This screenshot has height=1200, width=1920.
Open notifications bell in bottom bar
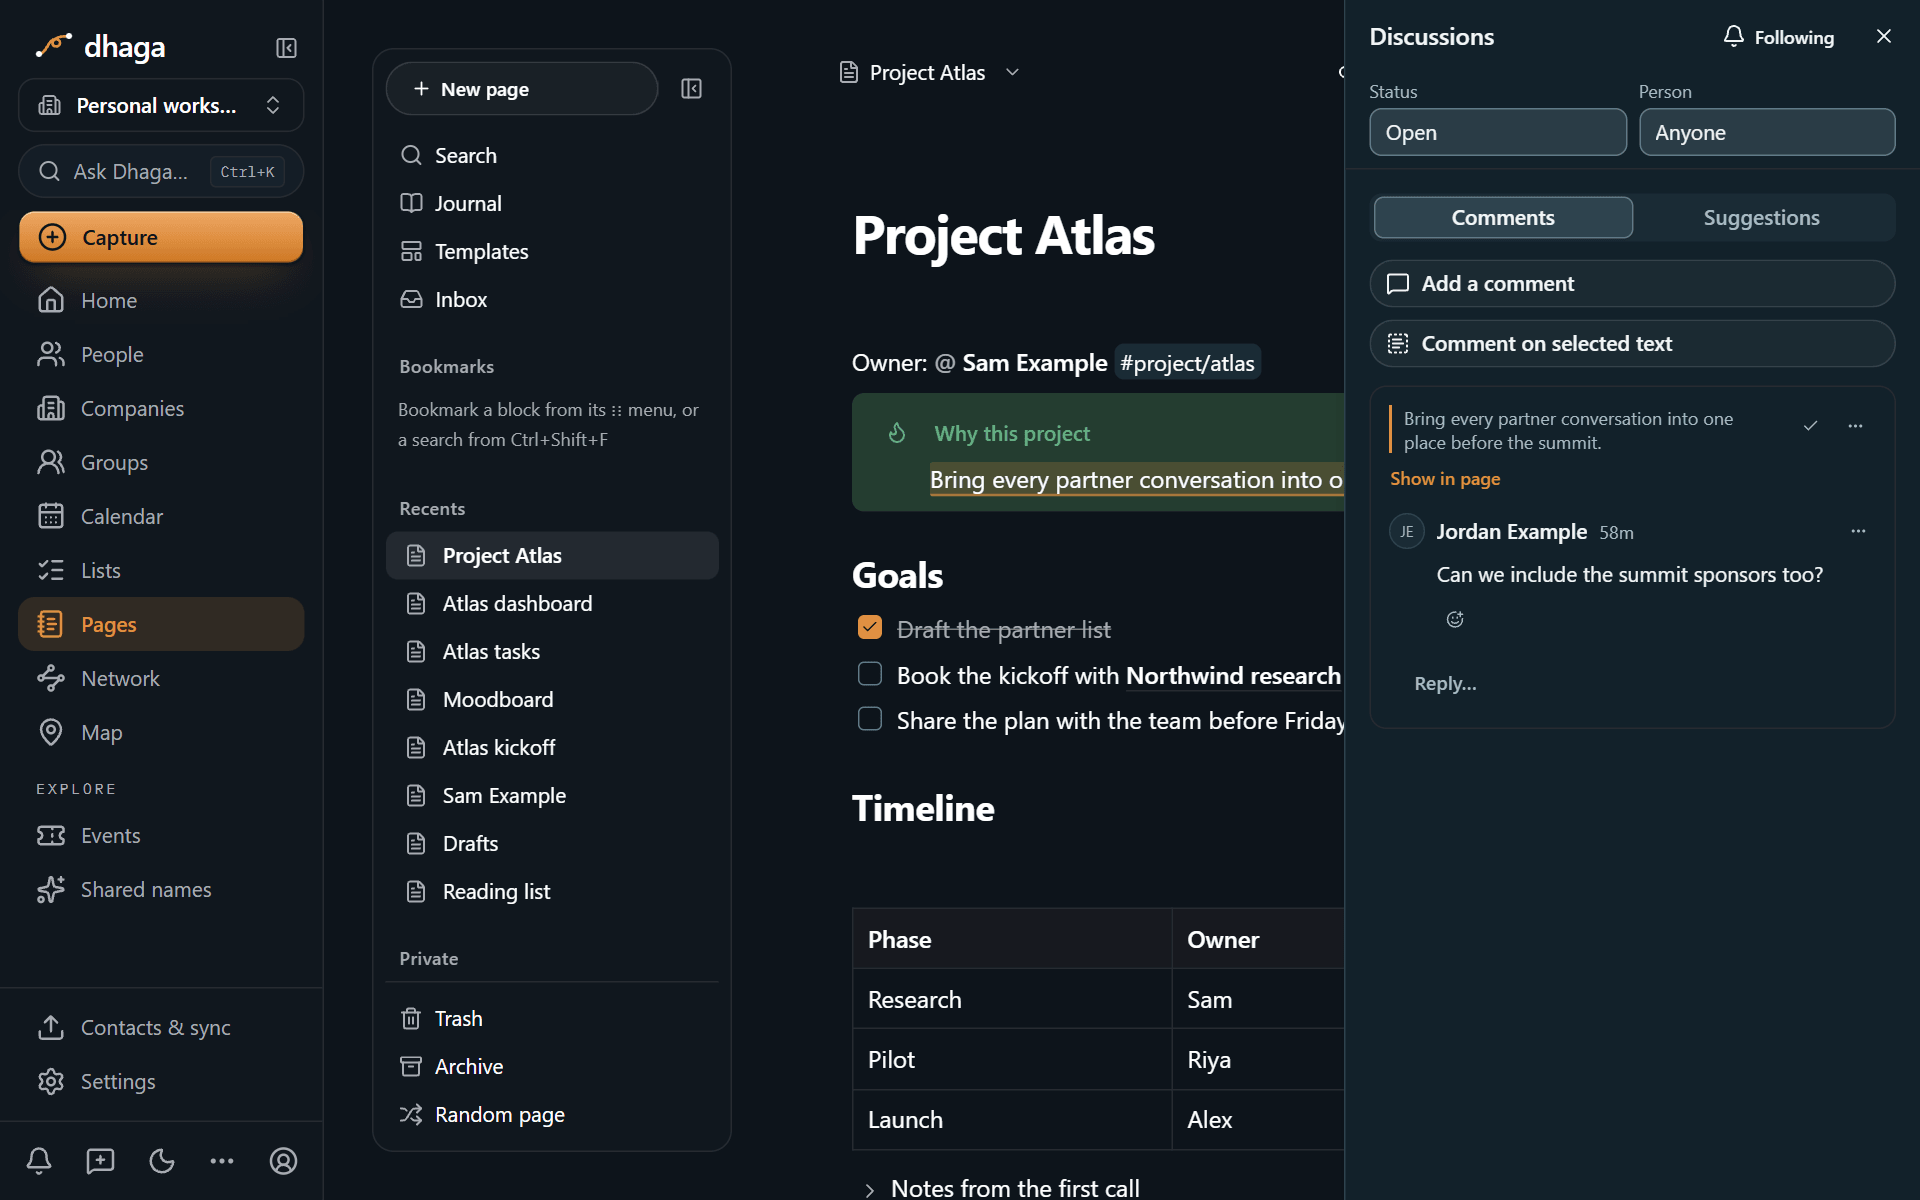pyautogui.click(x=39, y=1161)
